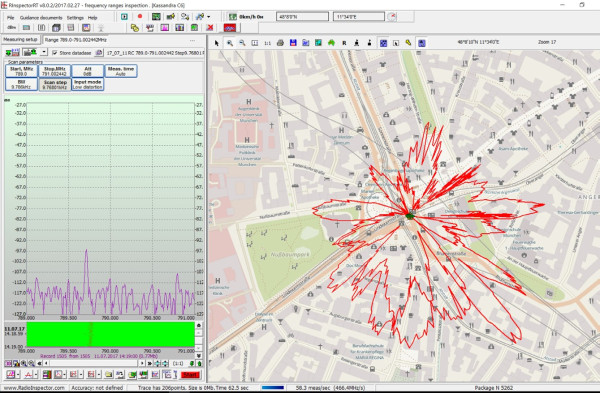Click the compass clock icon near coordinates
The width and height of the screenshot is (600, 393).
click(x=392, y=16)
